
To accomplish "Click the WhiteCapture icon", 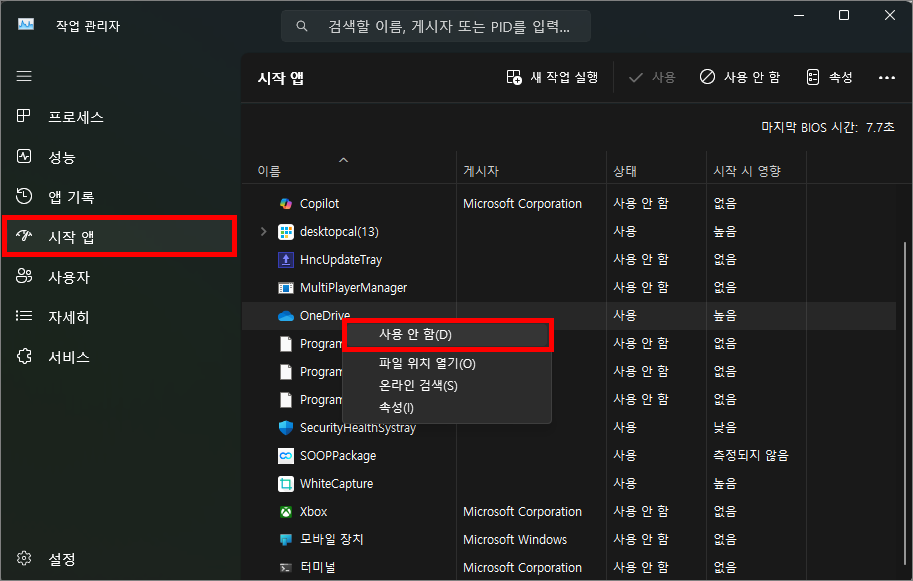I will click(x=286, y=483).
